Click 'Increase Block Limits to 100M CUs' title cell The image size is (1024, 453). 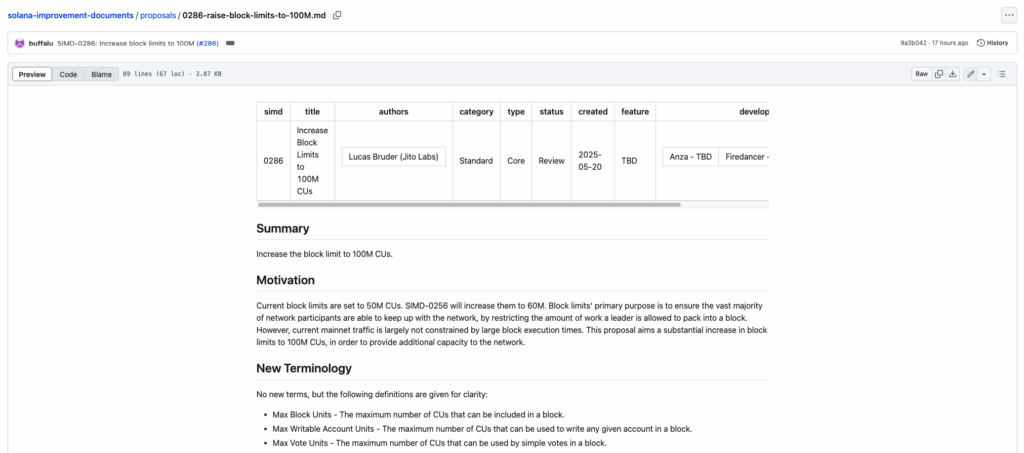313,161
